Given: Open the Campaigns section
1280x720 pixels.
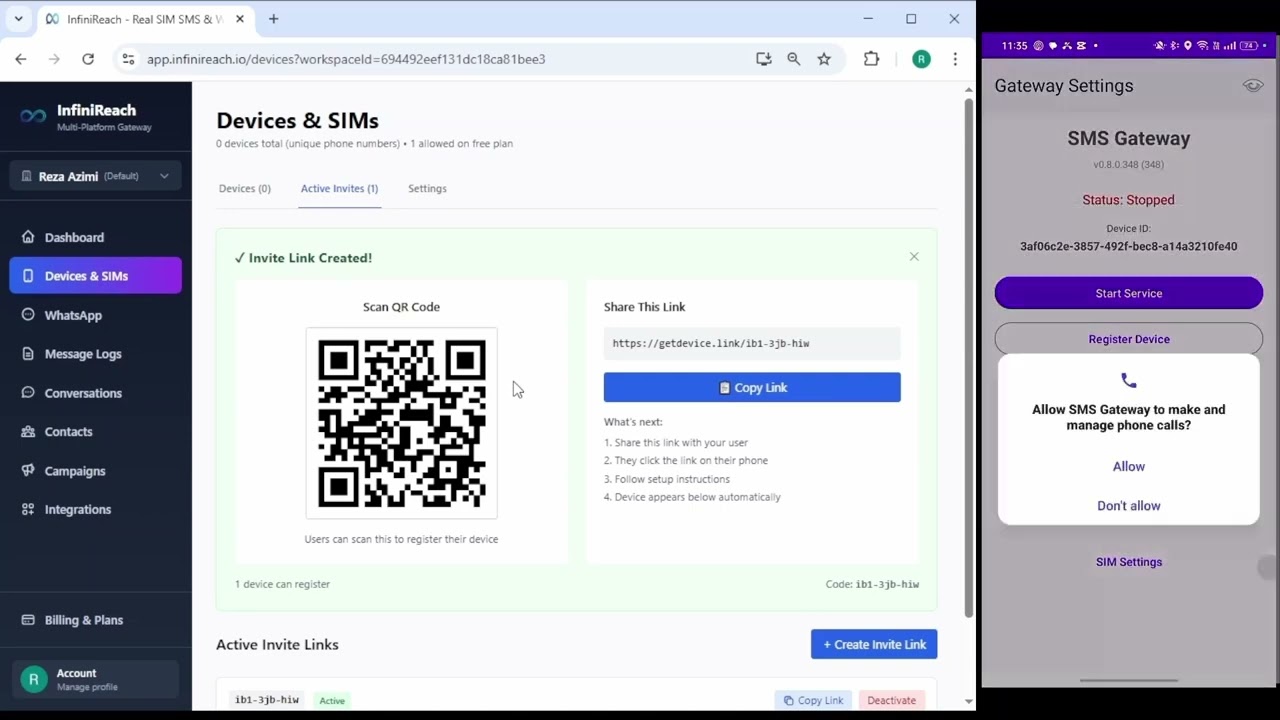Looking at the screenshot, I should [96, 471].
